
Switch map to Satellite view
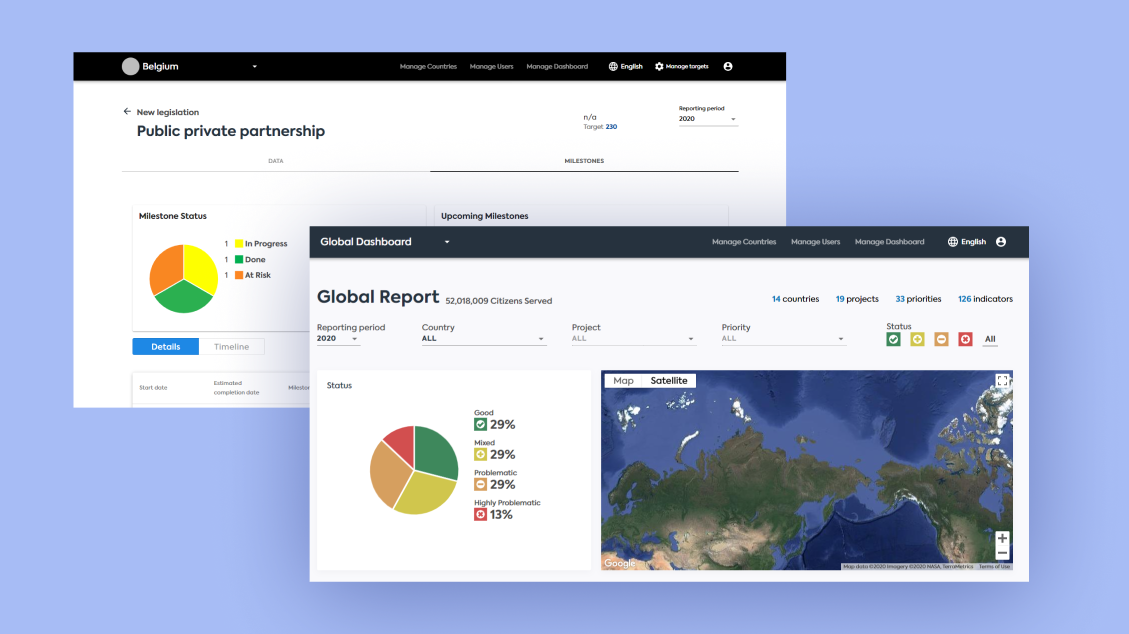point(668,381)
